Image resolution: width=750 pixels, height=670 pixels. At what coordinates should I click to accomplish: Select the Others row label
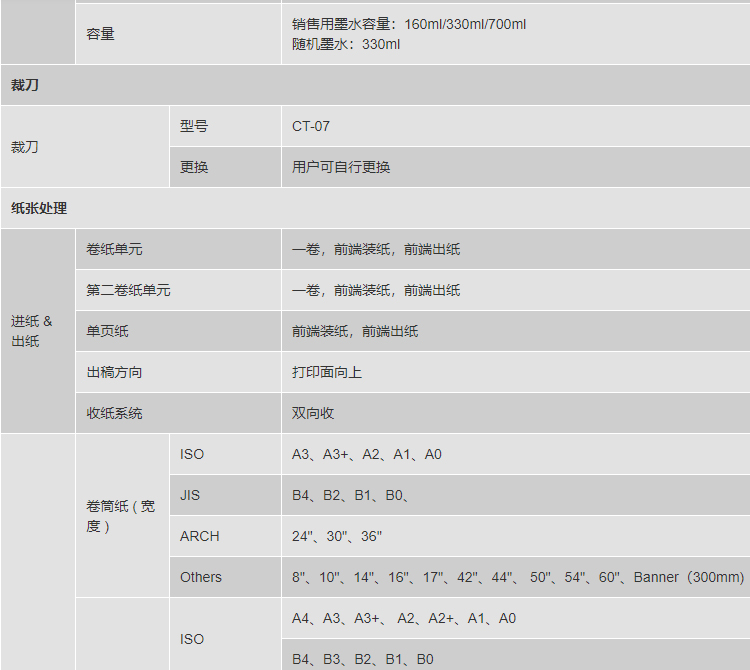pyautogui.click(x=201, y=577)
